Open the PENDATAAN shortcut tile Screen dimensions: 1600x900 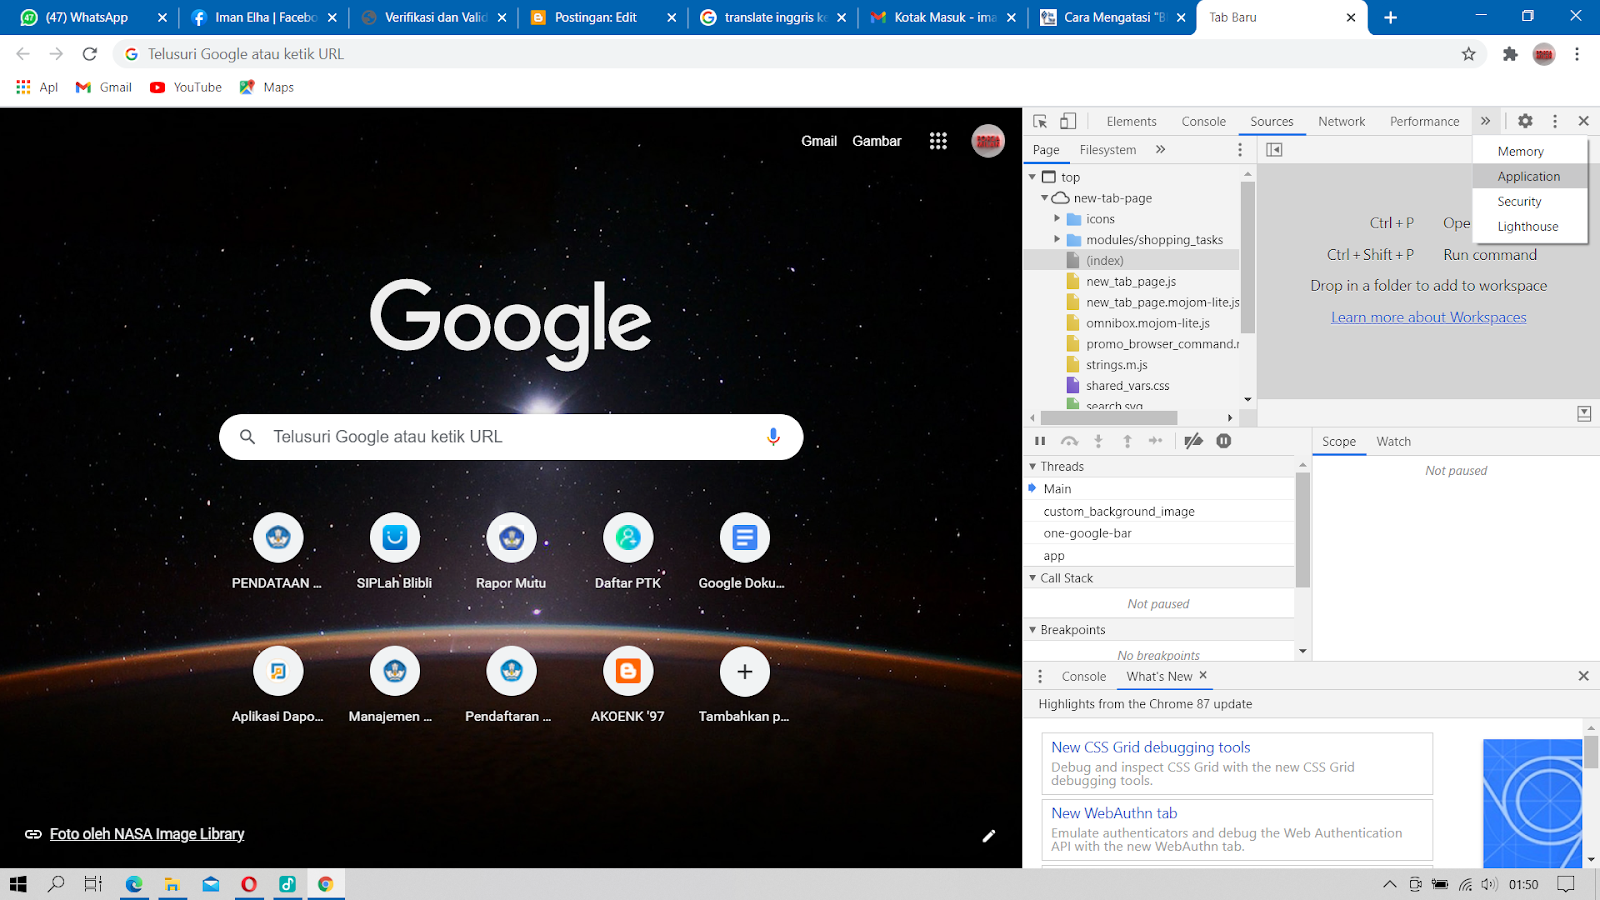[278, 551]
